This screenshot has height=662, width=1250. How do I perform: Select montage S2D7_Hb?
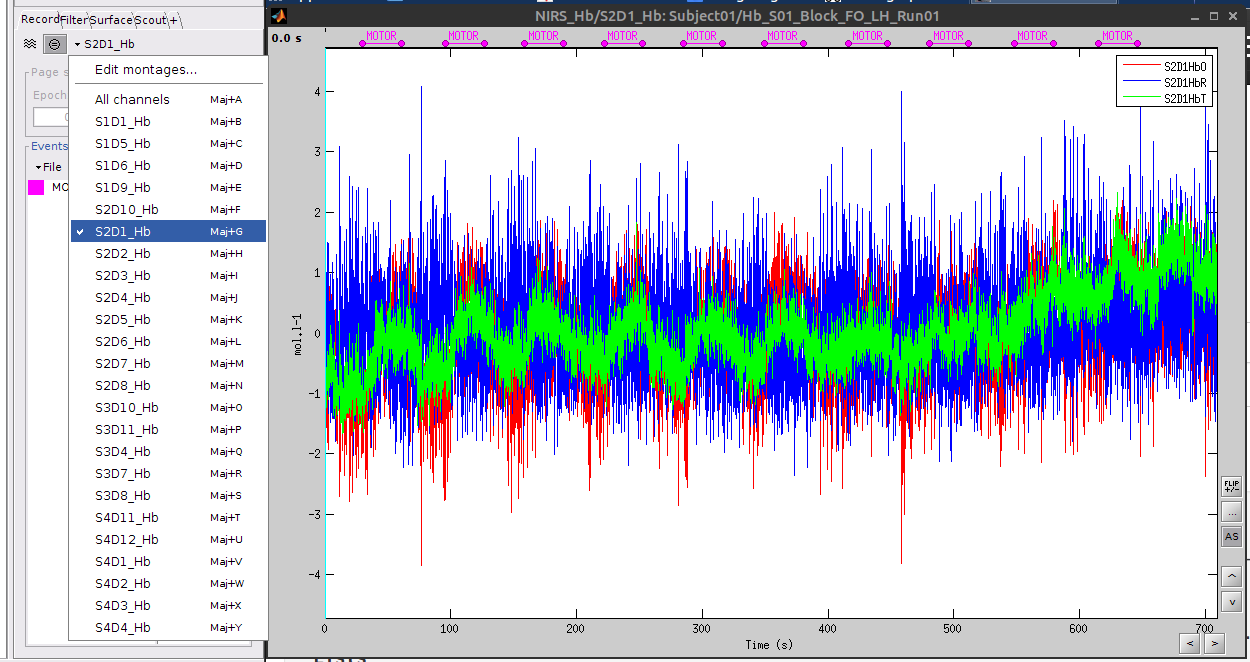click(x=168, y=363)
